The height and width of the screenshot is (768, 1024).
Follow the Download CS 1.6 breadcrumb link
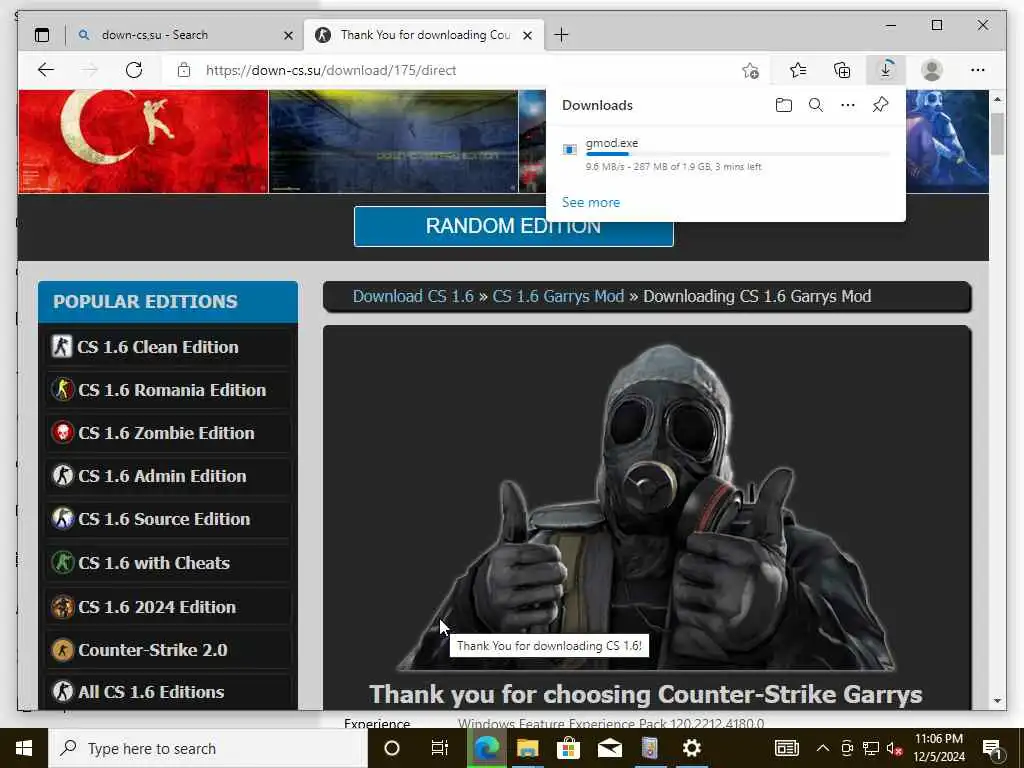413,296
